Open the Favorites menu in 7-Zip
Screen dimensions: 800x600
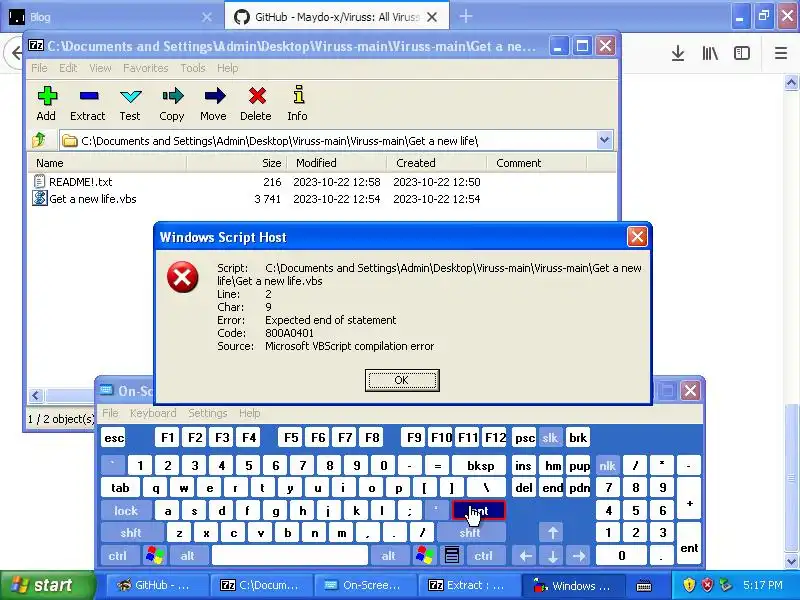[145, 68]
